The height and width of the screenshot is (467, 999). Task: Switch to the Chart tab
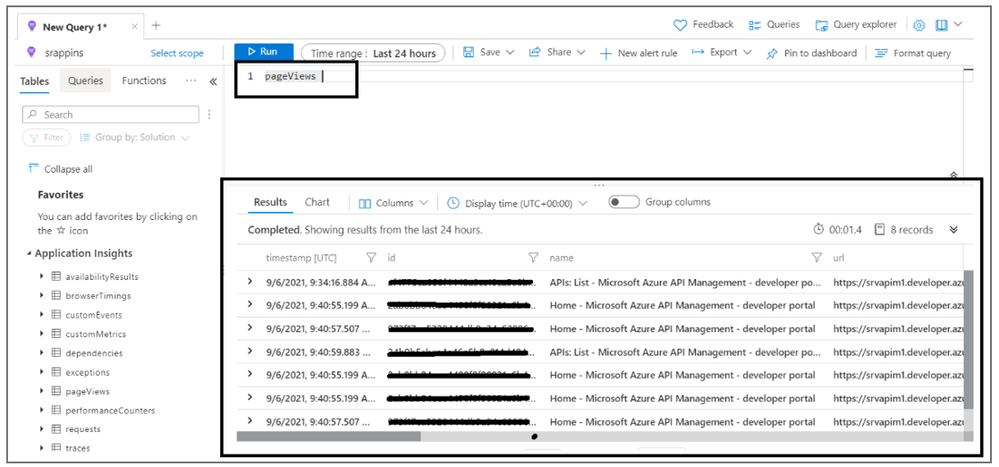[x=317, y=203]
